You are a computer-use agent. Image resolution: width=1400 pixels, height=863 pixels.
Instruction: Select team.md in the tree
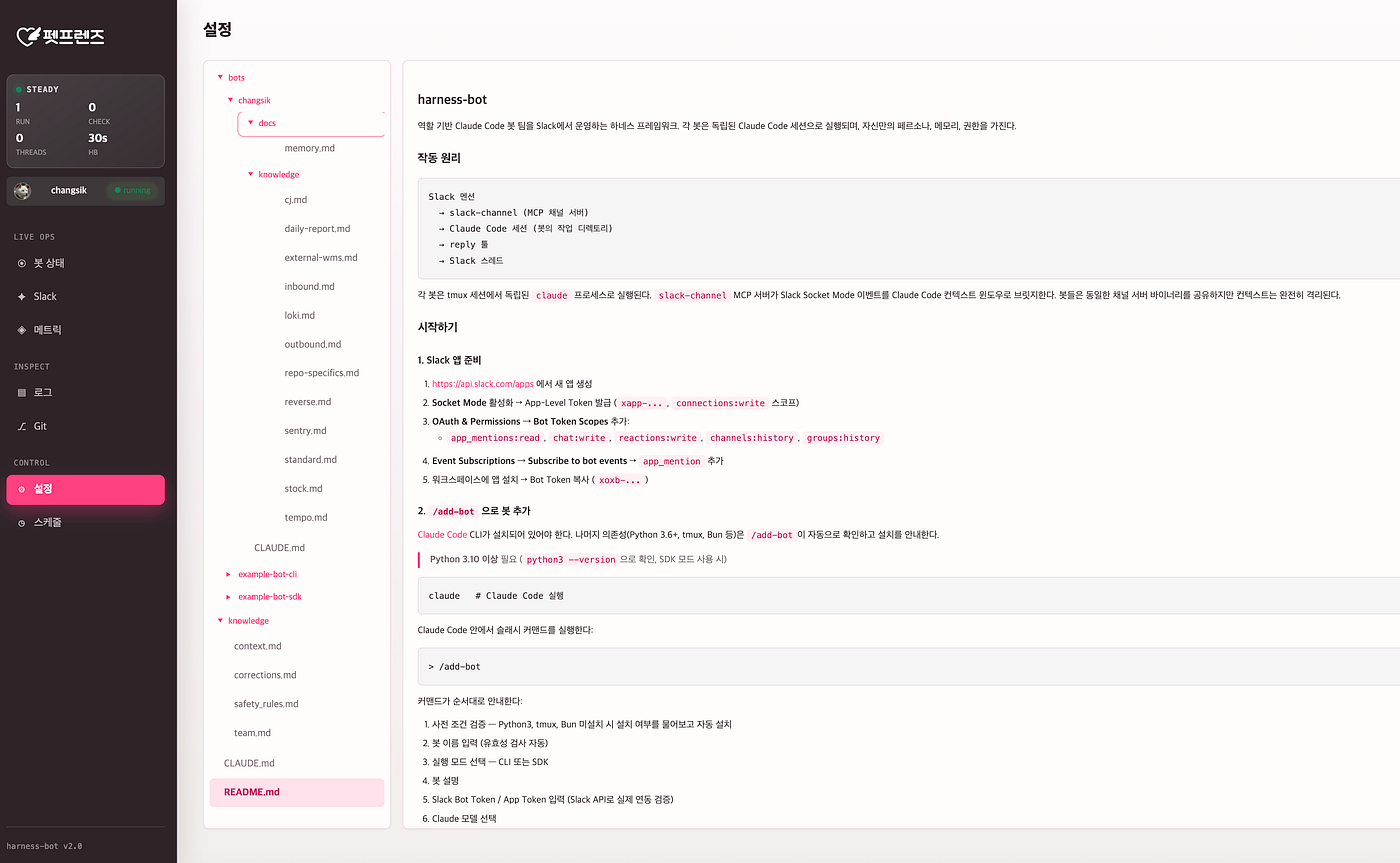[252, 733]
